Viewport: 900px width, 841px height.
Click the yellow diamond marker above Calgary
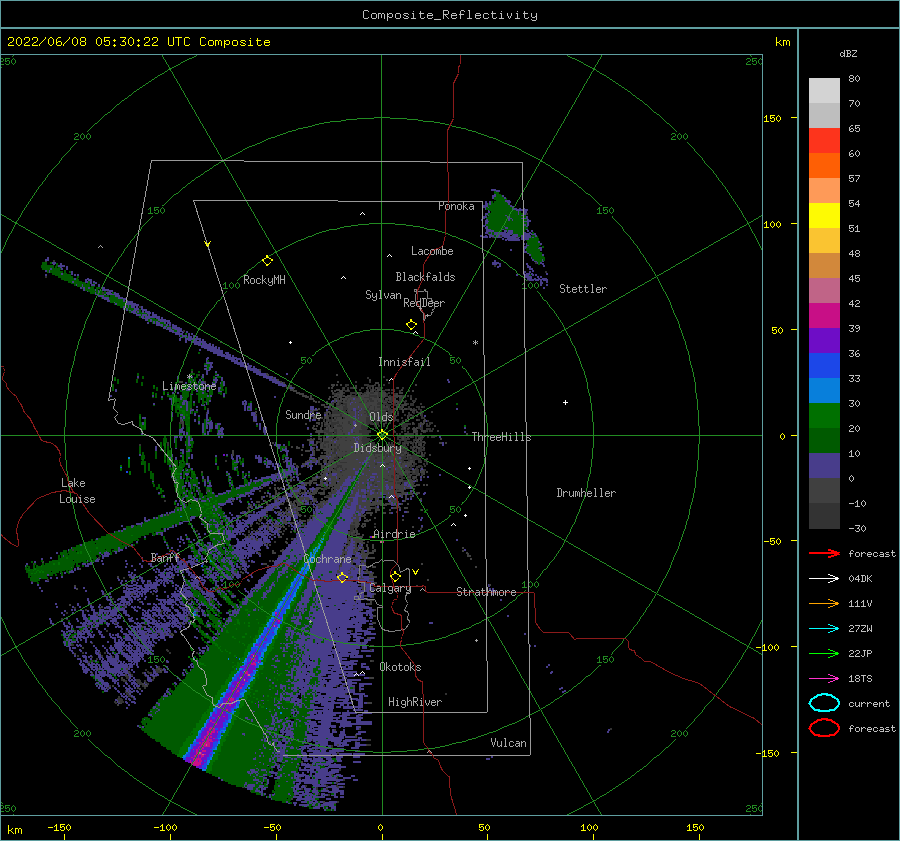click(x=395, y=576)
